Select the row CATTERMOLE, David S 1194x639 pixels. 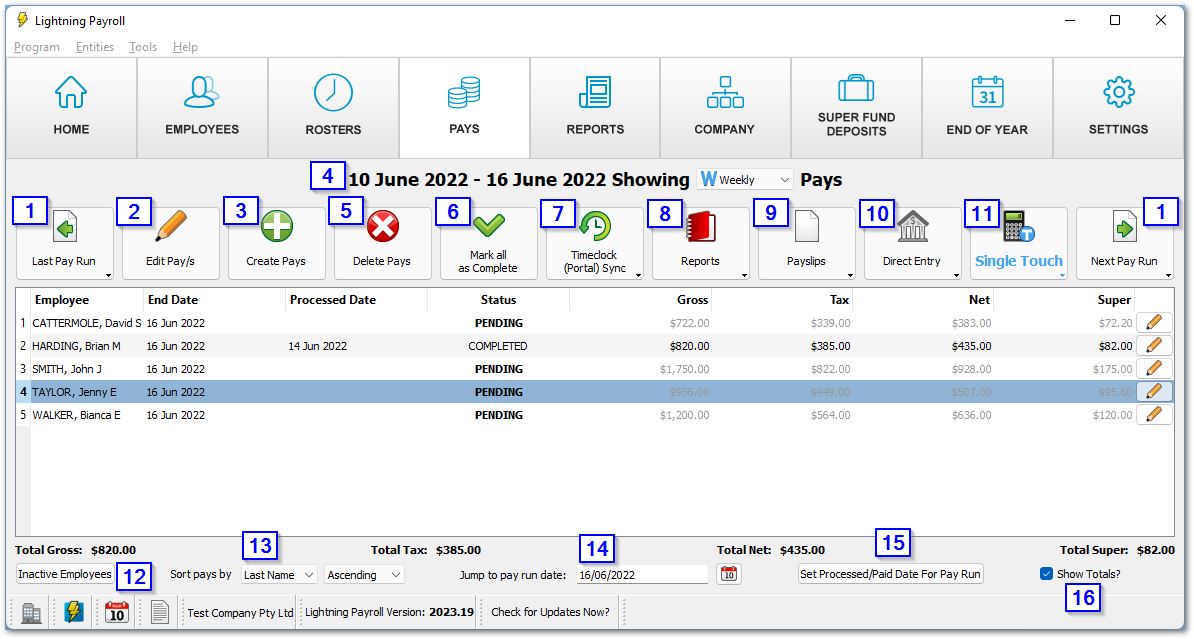click(x=594, y=323)
